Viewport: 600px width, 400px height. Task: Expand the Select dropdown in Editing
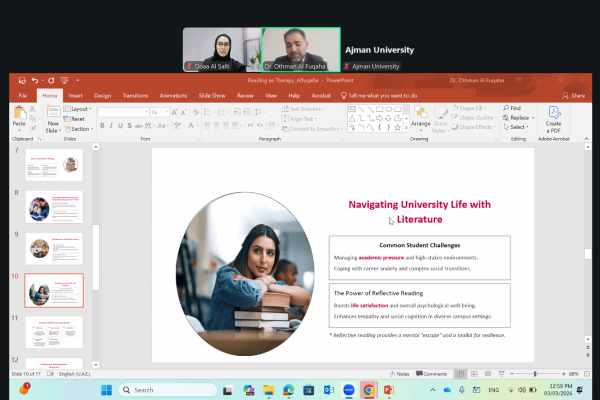516,127
